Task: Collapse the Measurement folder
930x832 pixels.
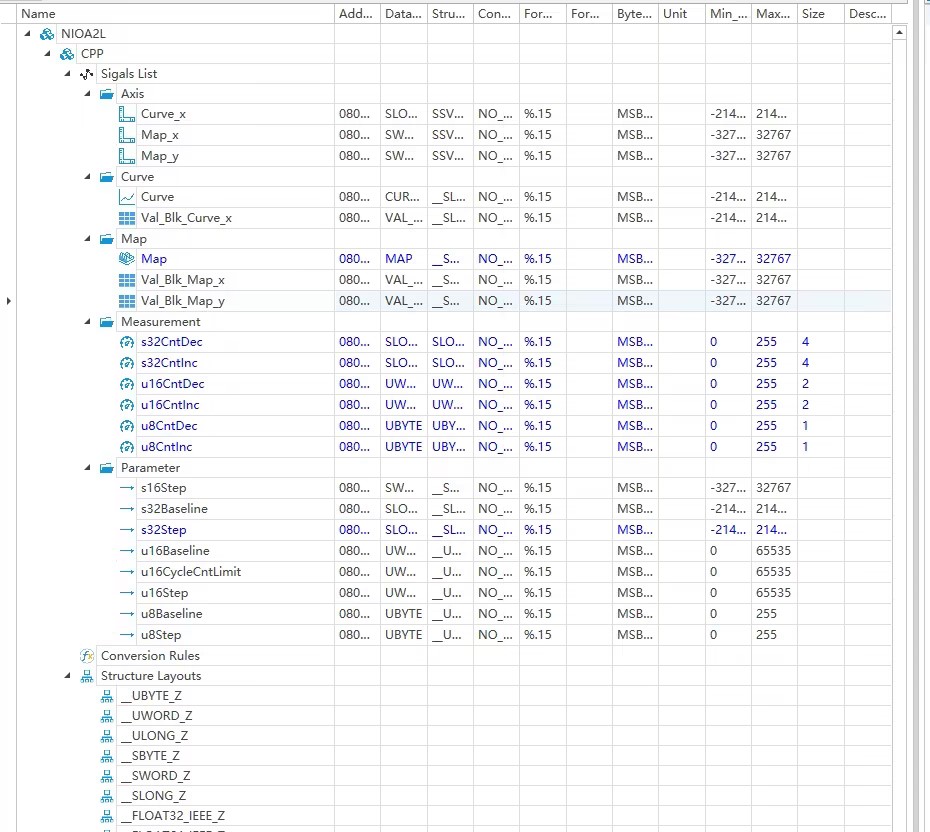Action: pyautogui.click(x=88, y=322)
